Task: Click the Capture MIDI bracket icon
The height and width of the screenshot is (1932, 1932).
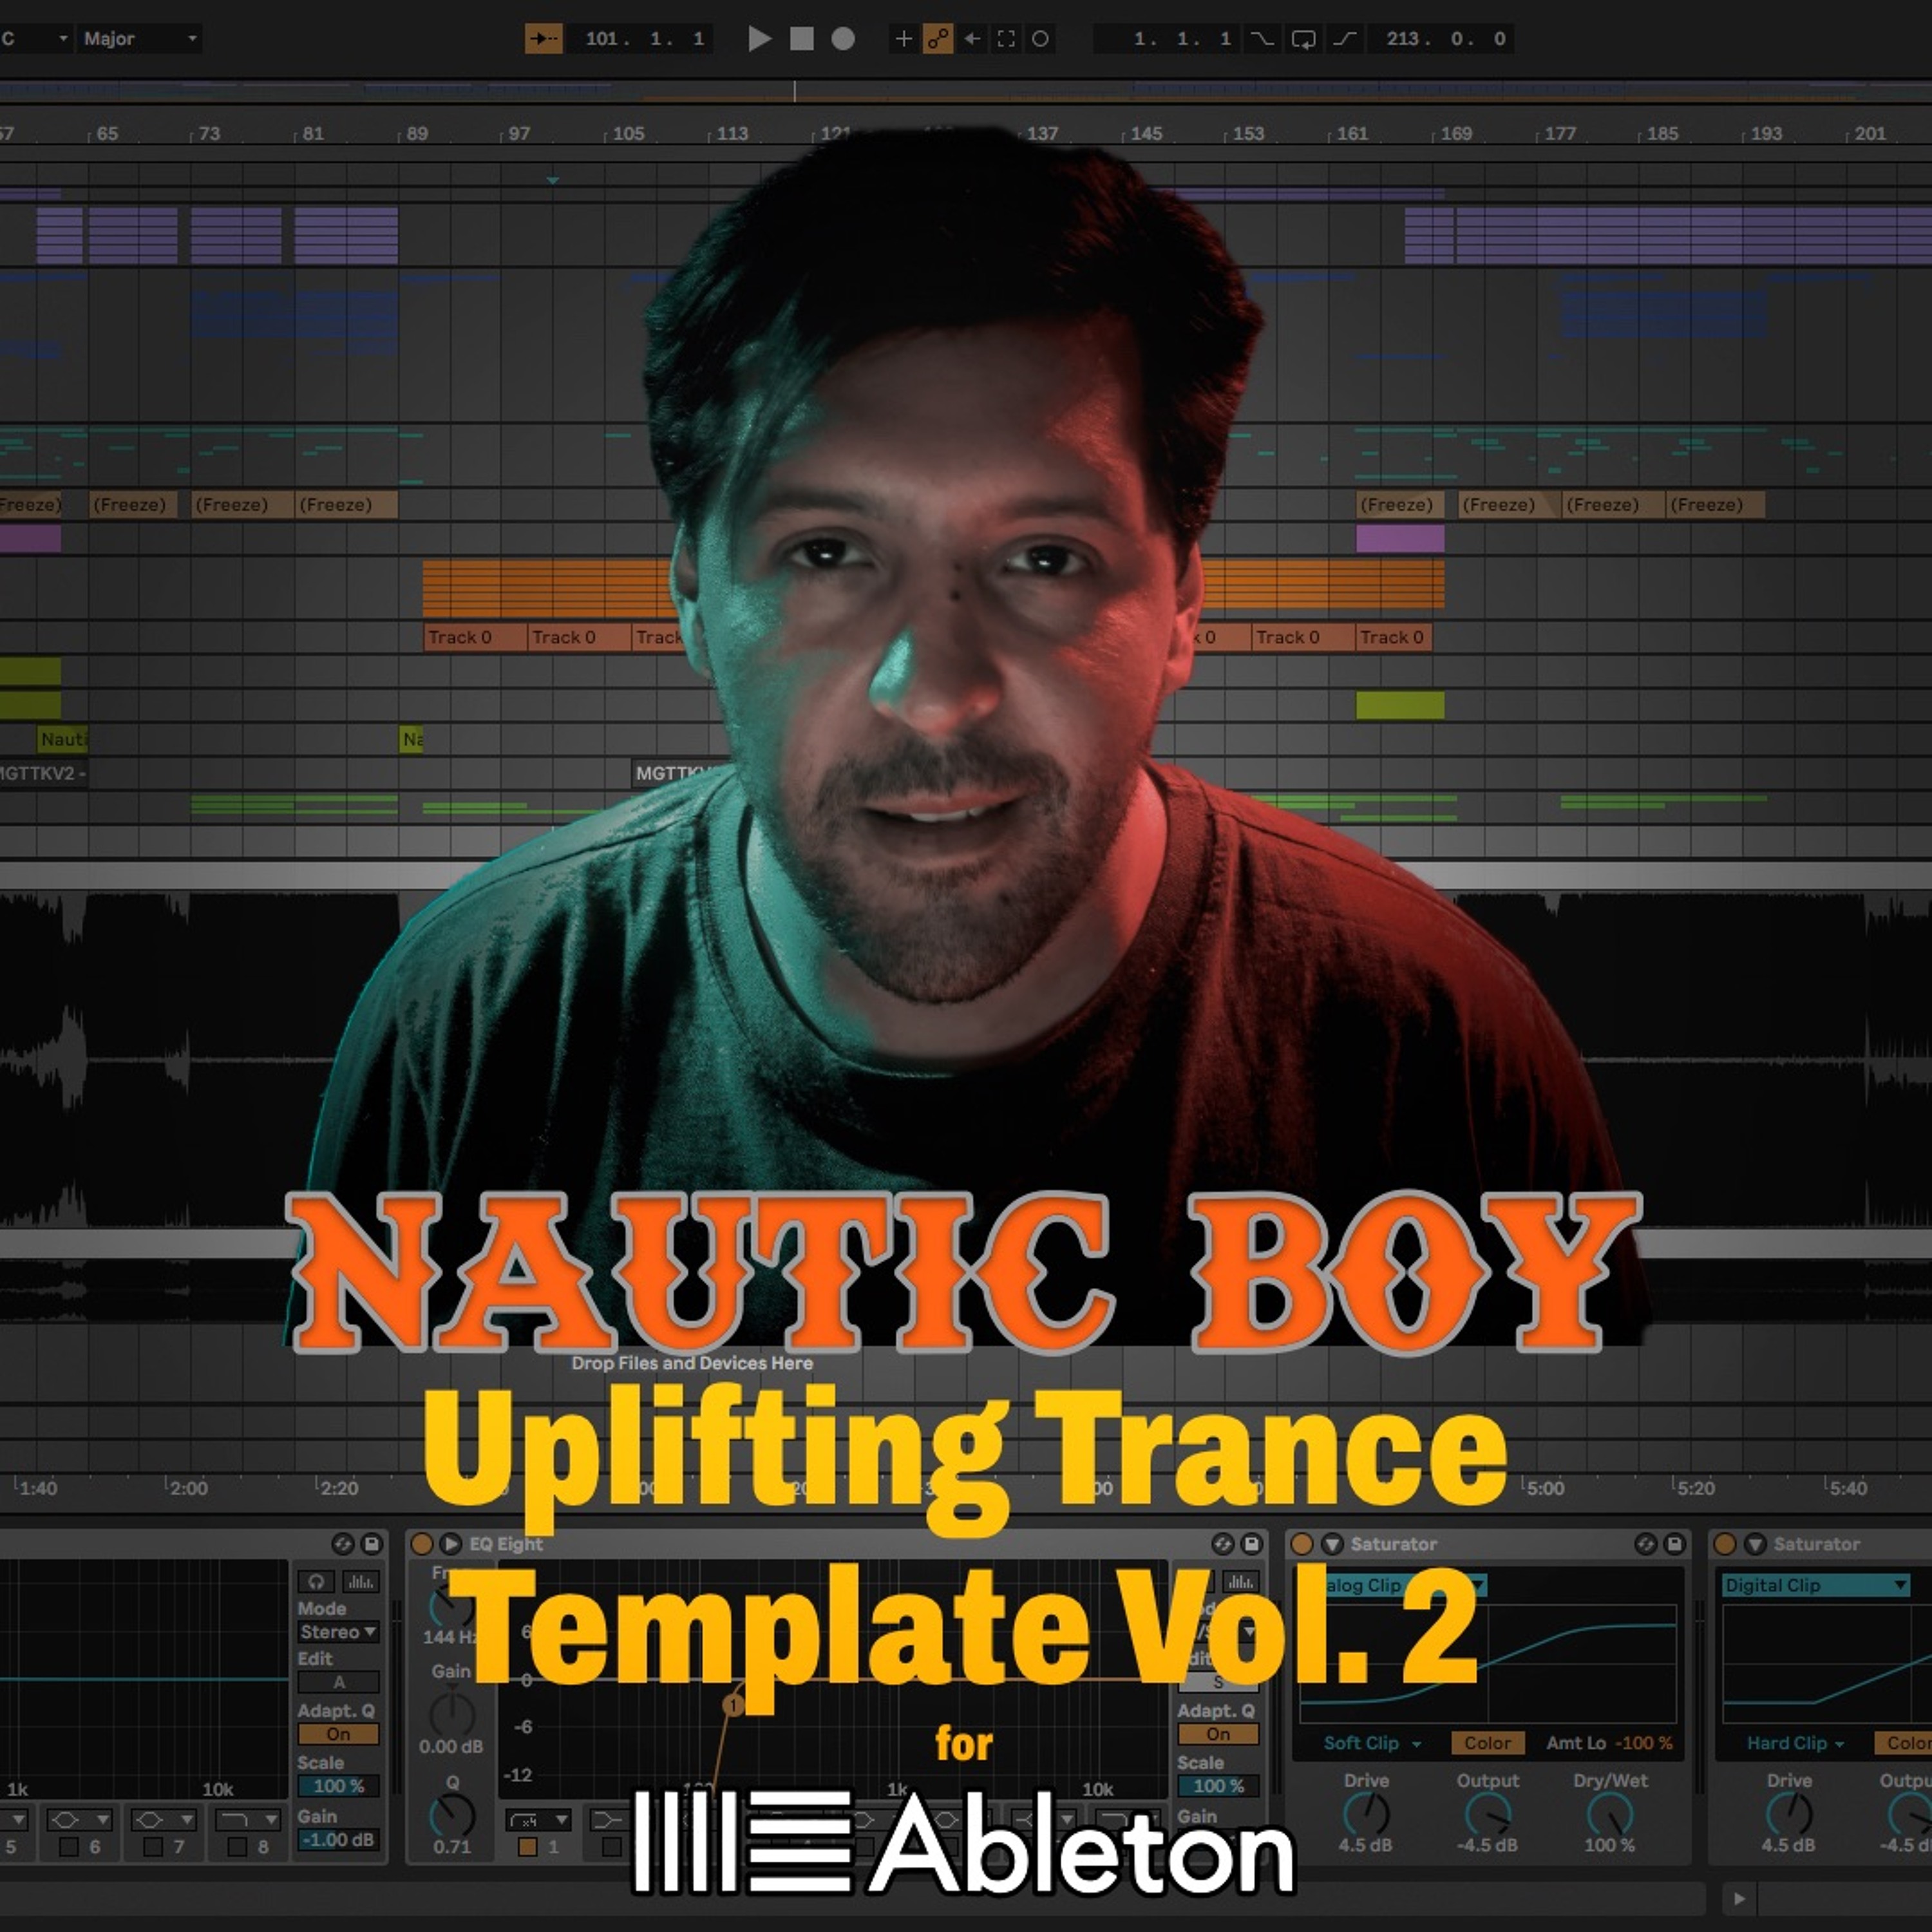Action: pos(1006,39)
